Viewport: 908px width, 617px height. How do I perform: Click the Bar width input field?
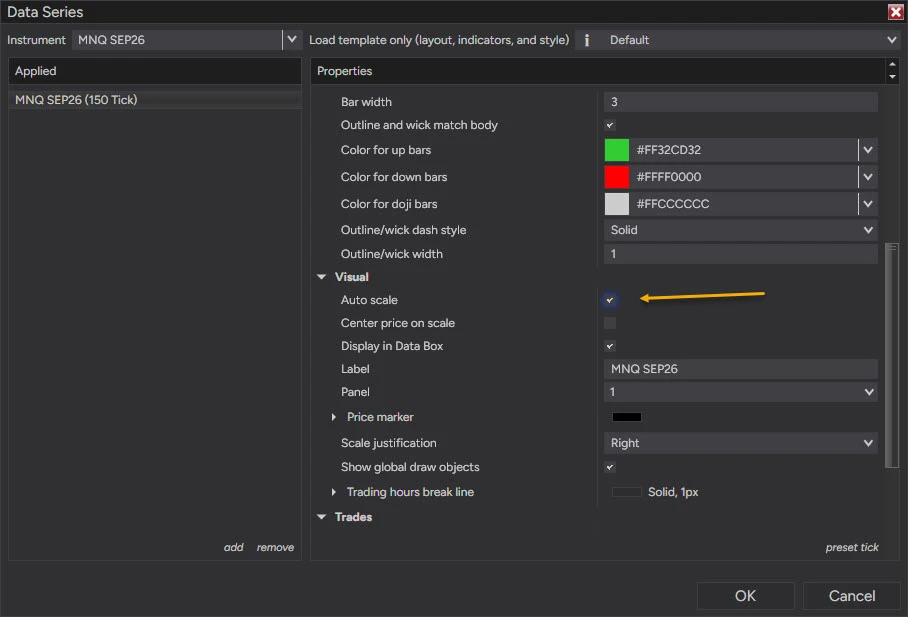[741, 102]
